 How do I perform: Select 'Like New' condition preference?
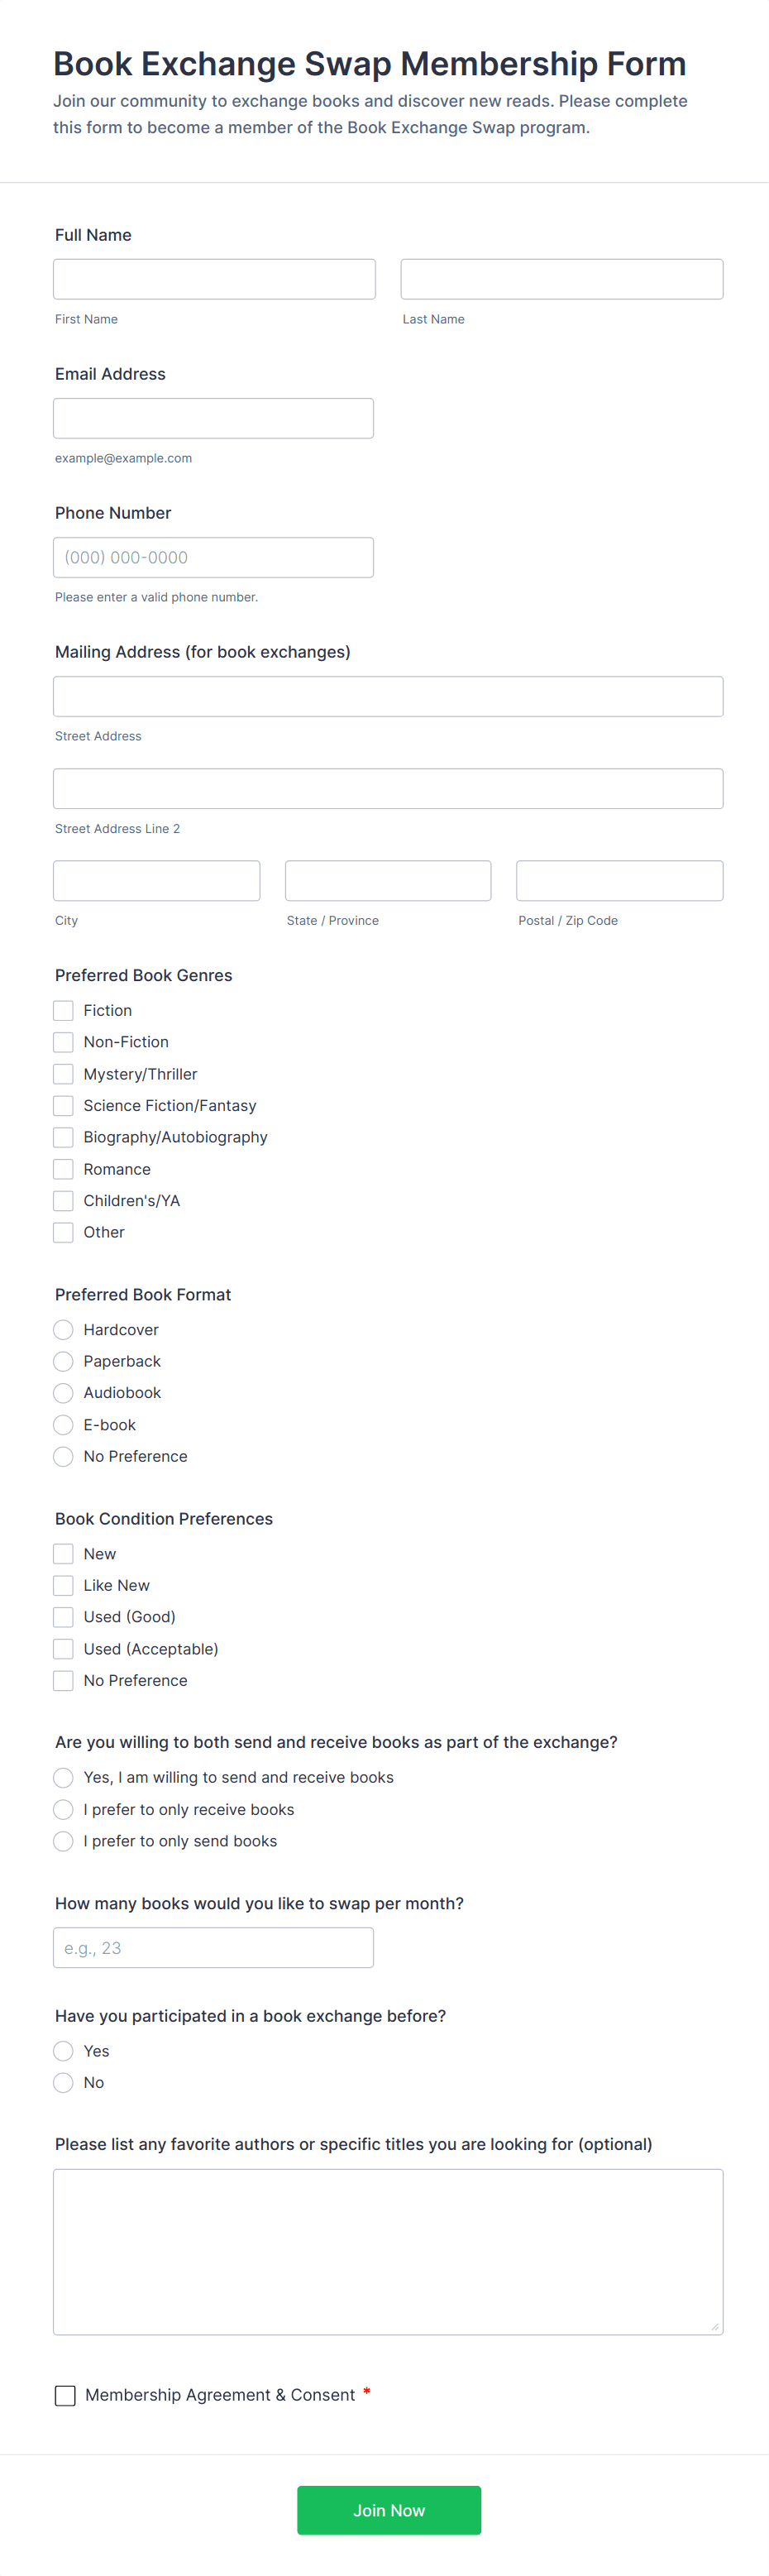pos(63,1585)
